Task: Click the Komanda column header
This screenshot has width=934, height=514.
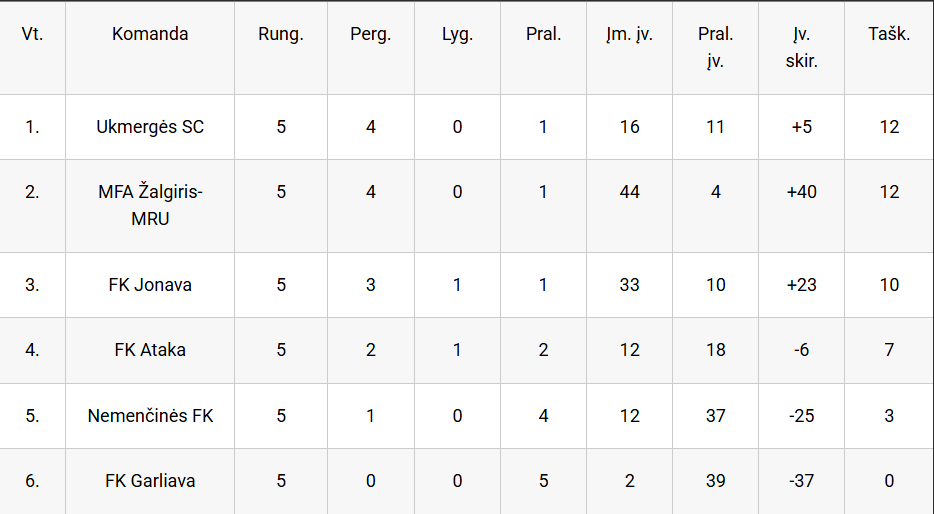Action: pyautogui.click(x=150, y=35)
